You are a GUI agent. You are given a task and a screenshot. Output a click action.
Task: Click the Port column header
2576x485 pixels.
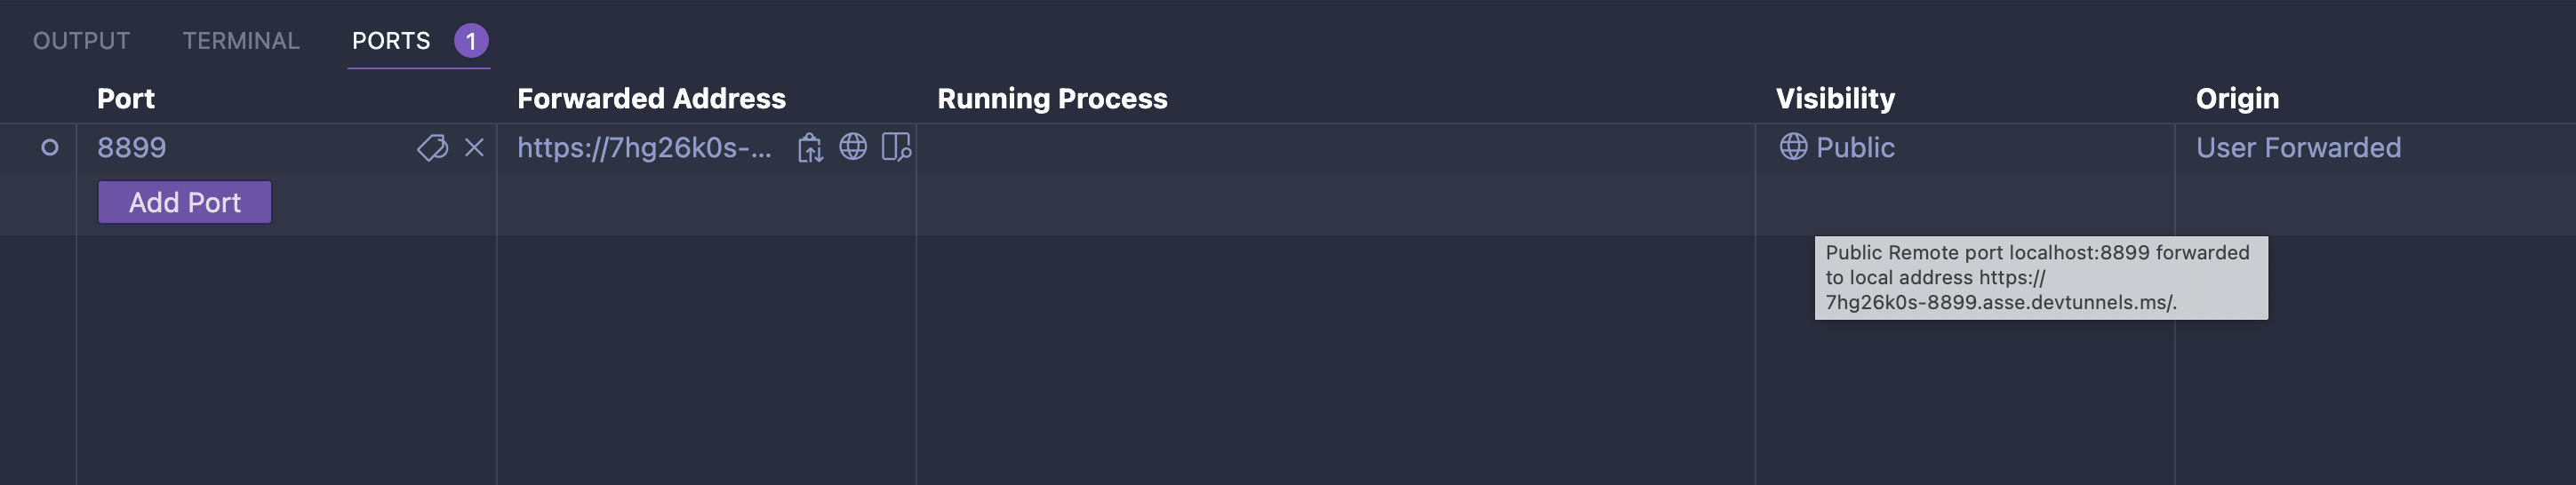tap(126, 99)
